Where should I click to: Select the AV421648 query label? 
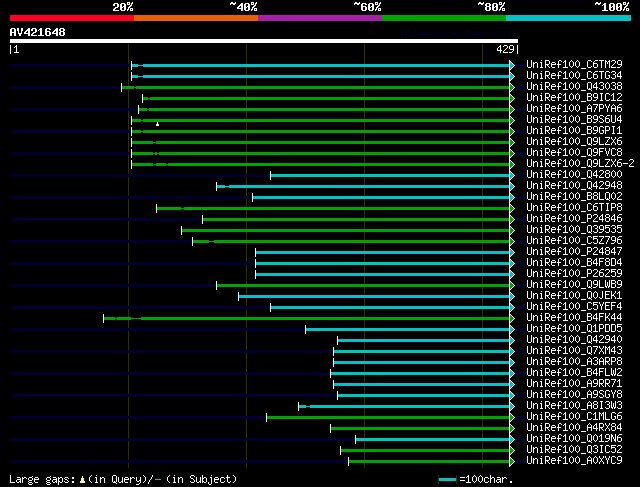click(x=38, y=32)
